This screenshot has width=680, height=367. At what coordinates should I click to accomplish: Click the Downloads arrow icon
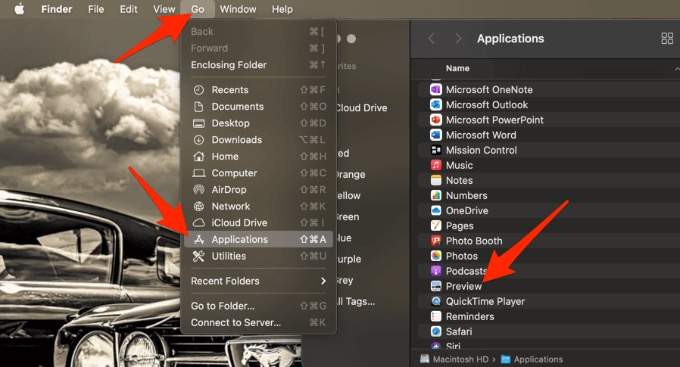pyautogui.click(x=199, y=140)
